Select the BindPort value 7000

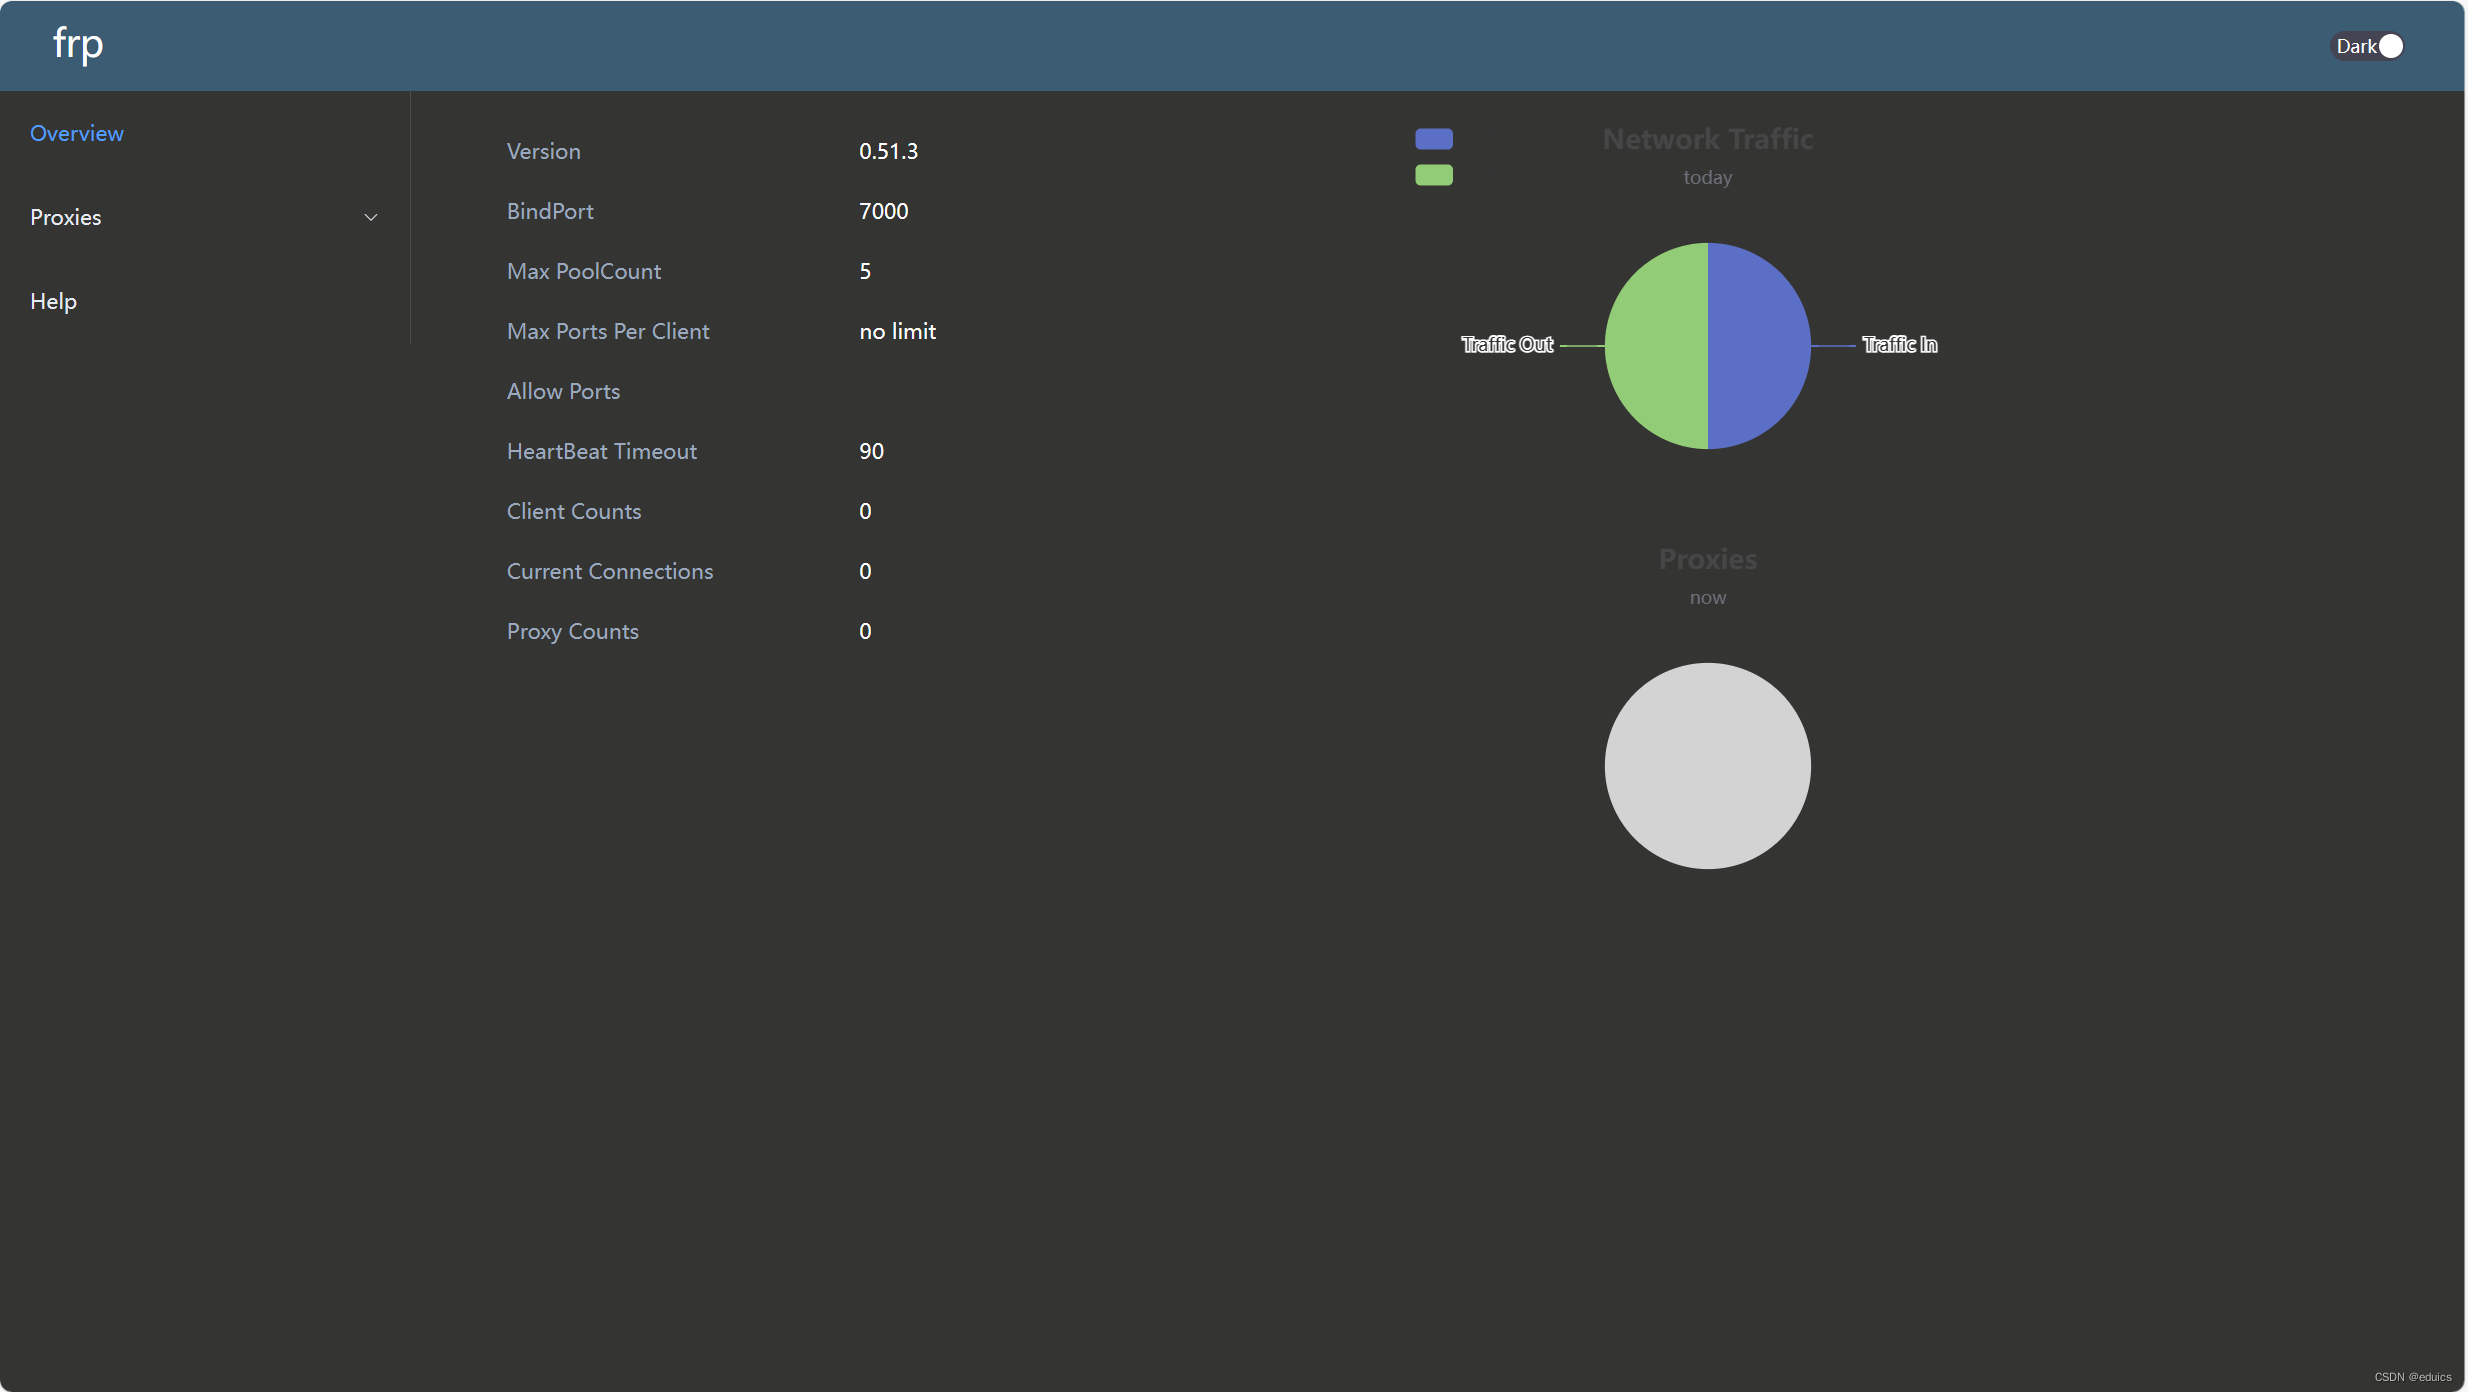[x=884, y=211]
